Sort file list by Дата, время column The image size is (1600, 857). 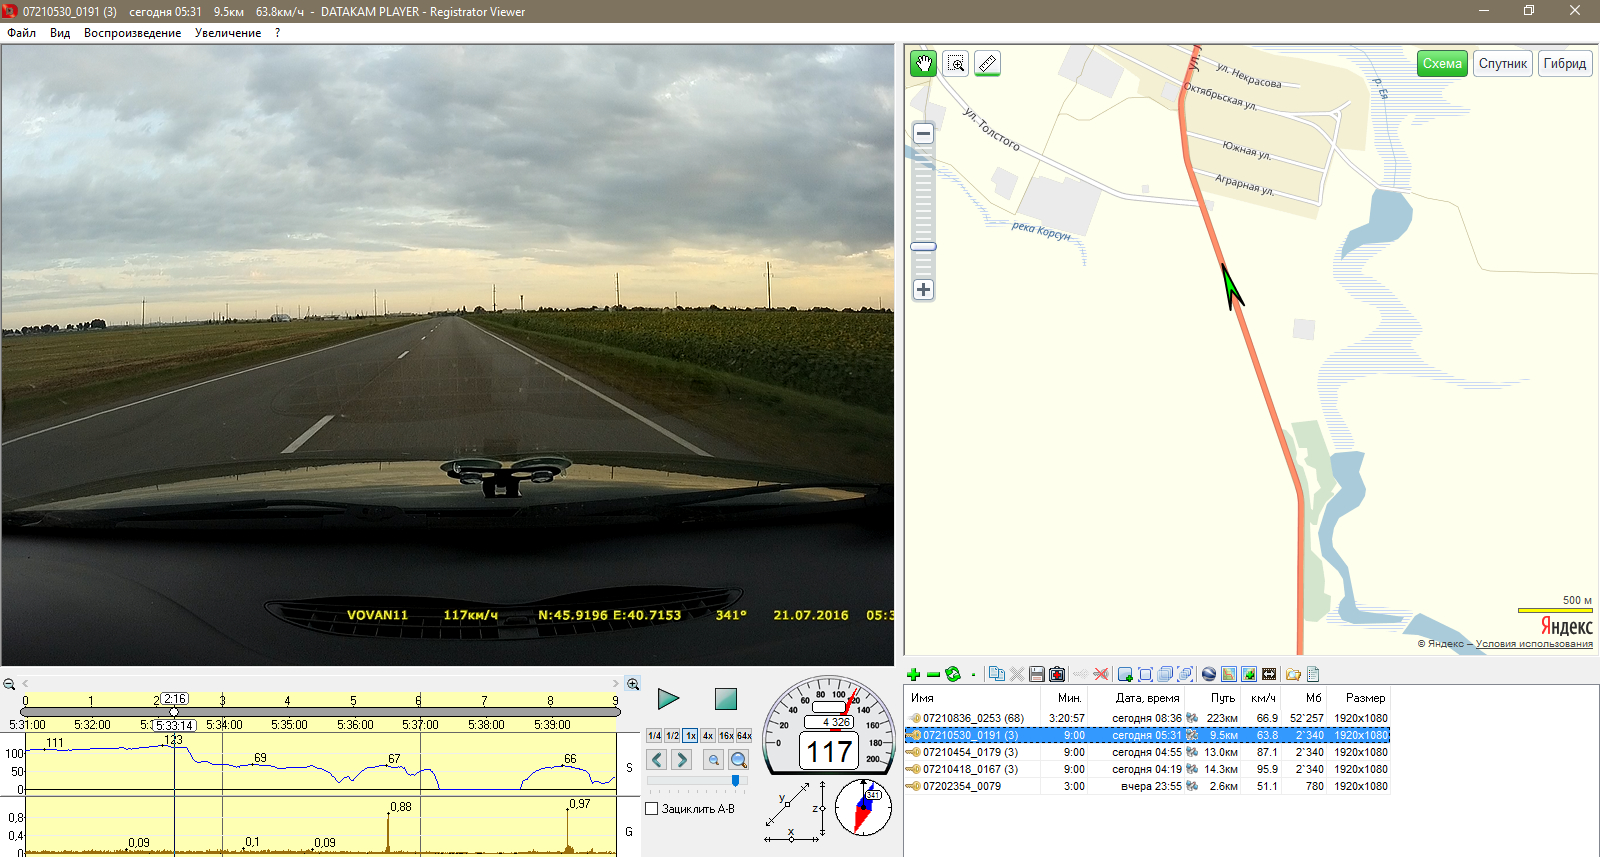(1147, 698)
